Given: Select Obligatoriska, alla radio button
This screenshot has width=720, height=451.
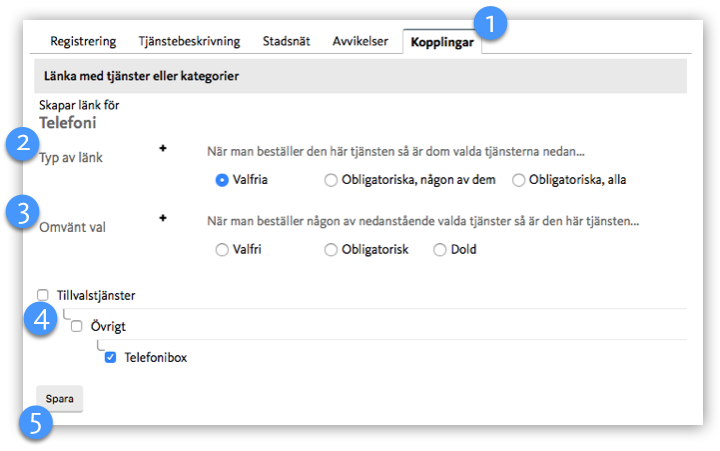Looking at the screenshot, I should pyautogui.click(x=518, y=181).
